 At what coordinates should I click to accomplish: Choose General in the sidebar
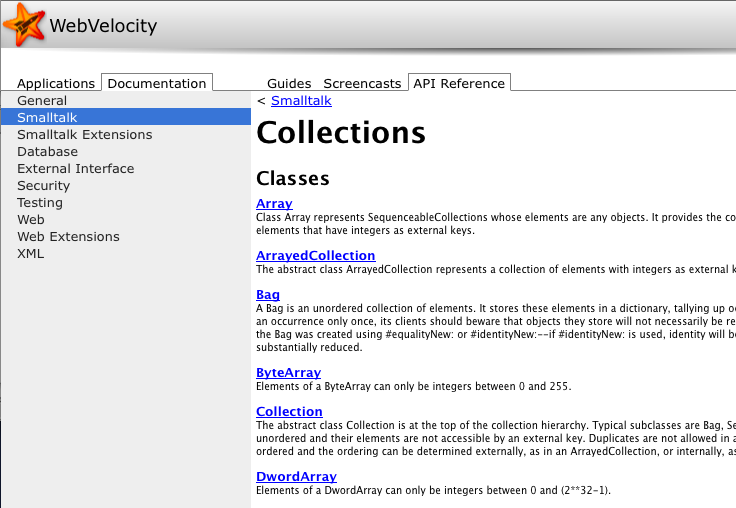pos(126,100)
